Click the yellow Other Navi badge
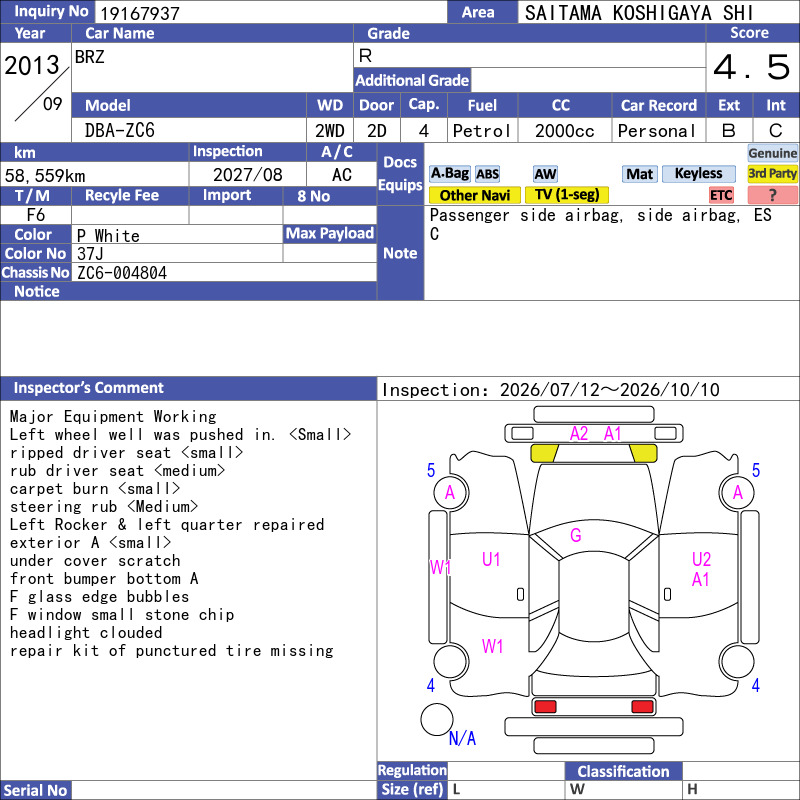Image resolution: width=800 pixels, height=800 pixels. (474, 195)
